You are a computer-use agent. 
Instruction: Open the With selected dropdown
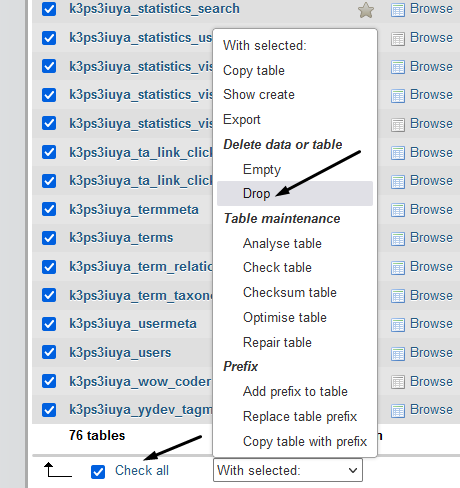[288, 470]
